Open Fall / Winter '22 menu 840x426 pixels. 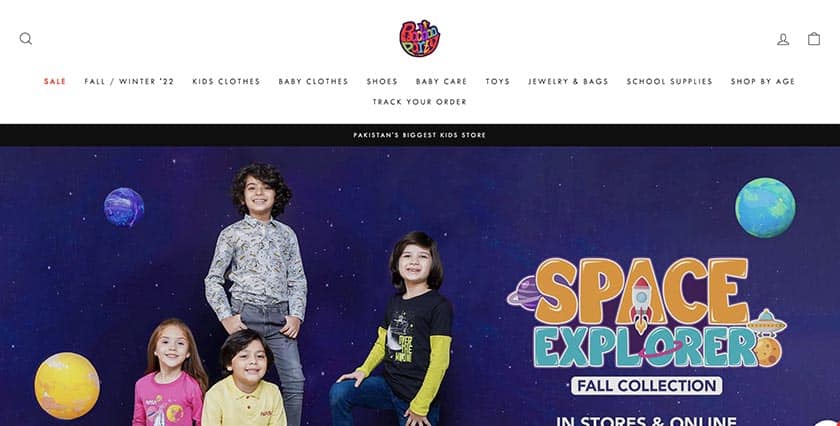pyautogui.click(x=129, y=81)
